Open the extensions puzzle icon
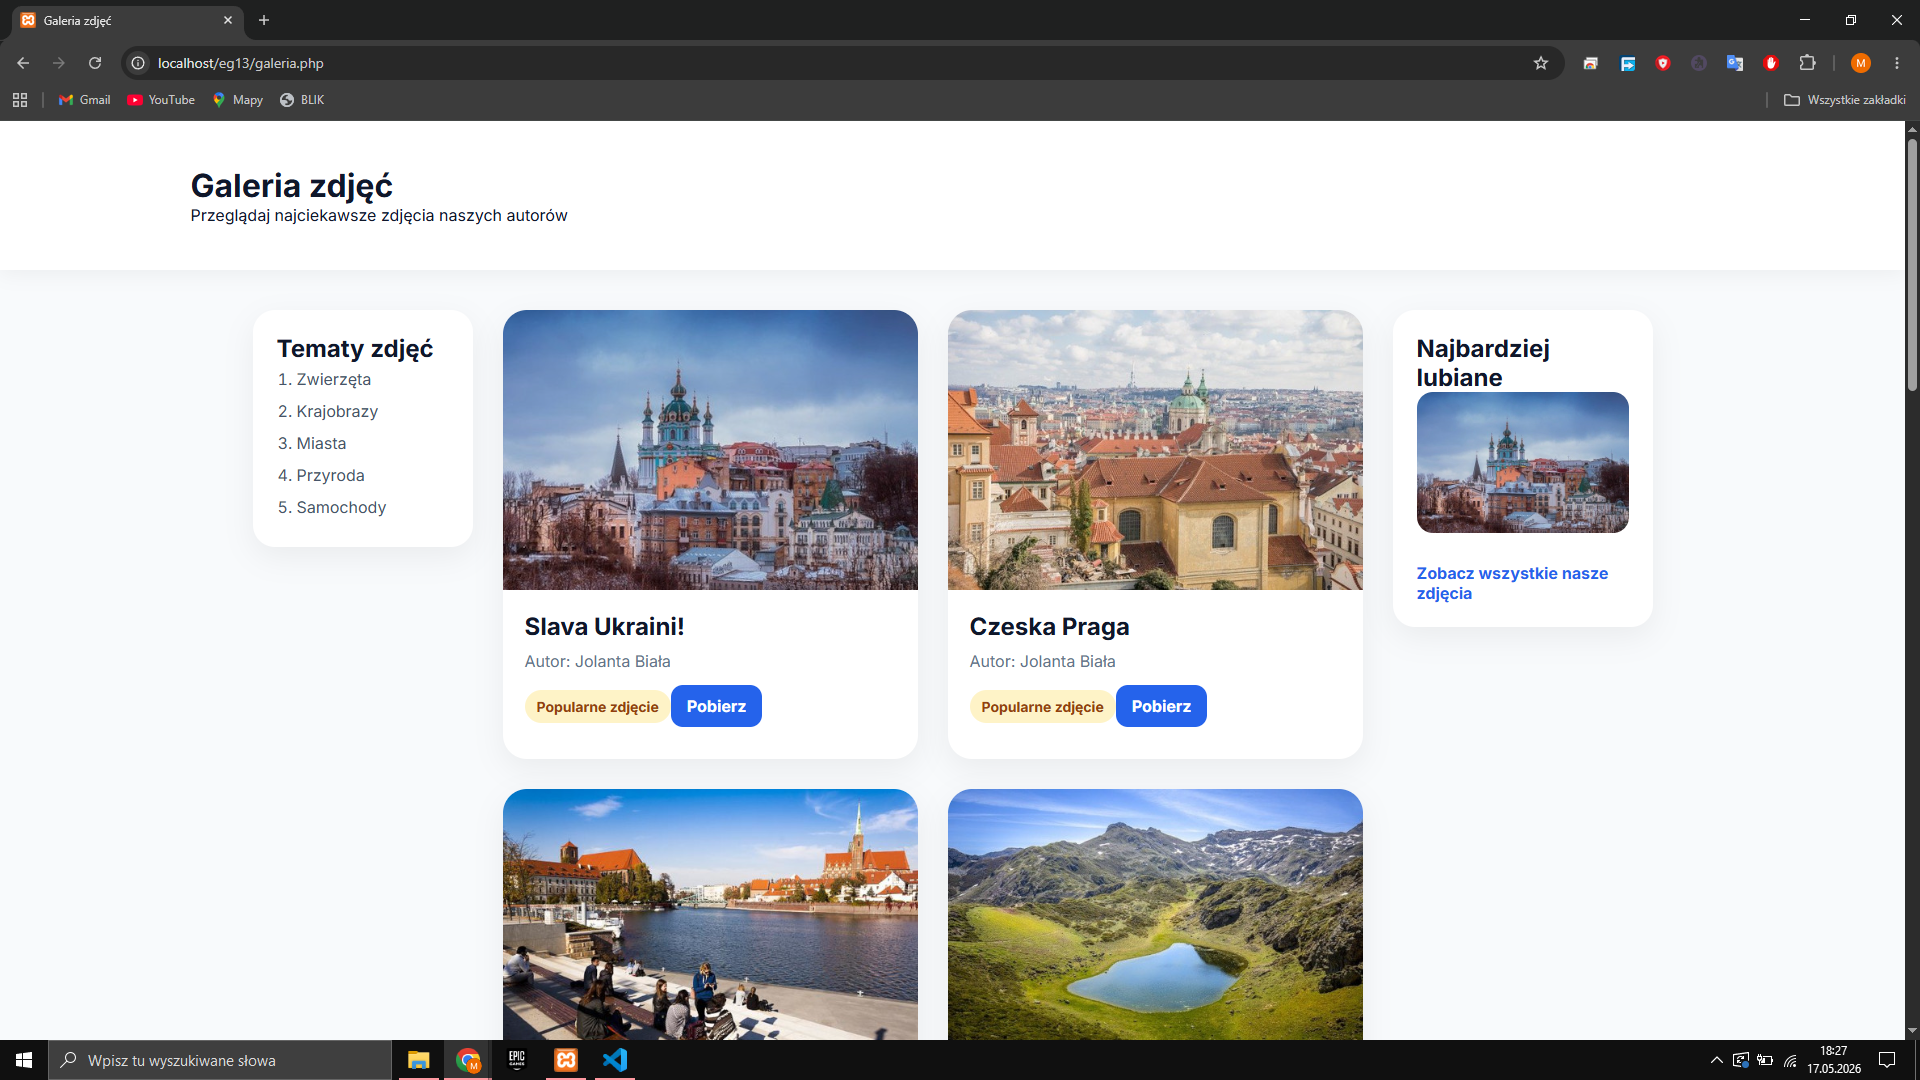This screenshot has height=1080, width=1920. click(1807, 63)
